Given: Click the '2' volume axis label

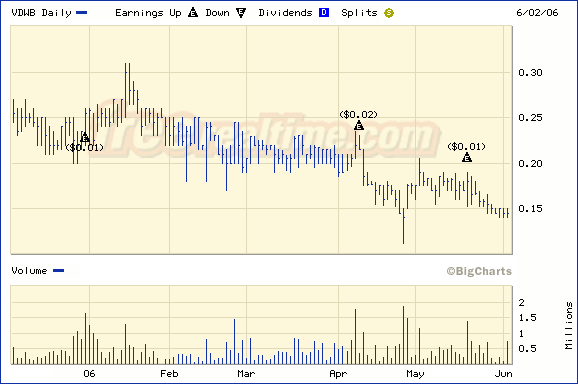Looking at the screenshot, I should click(x=521, y=303).
